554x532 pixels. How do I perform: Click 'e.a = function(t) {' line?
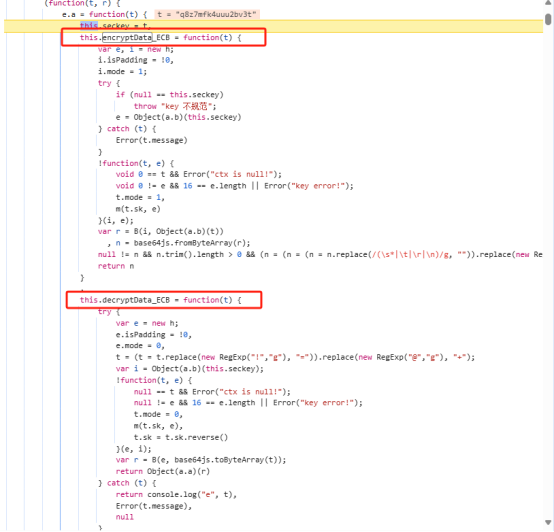coord(105,14)
